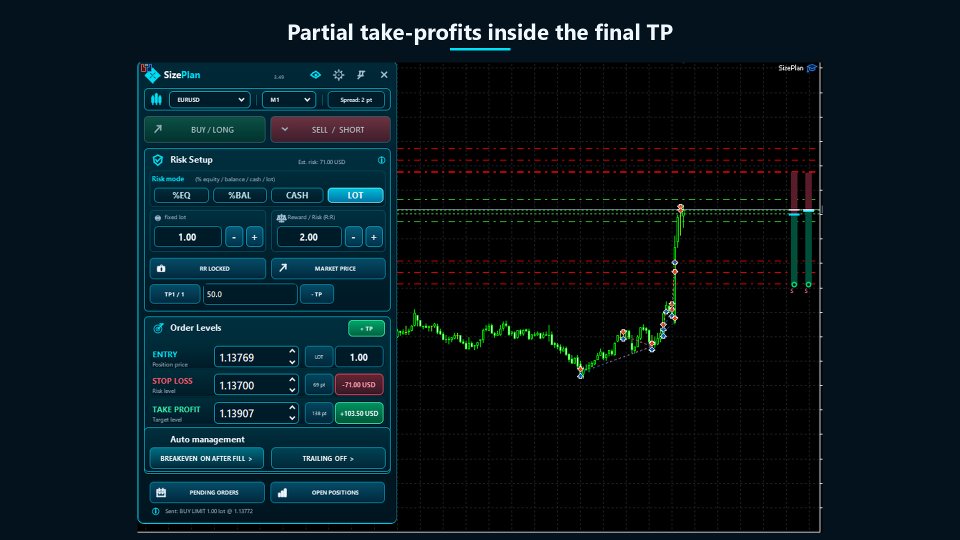Click the TP1 percentage input field
Screen dimensions: 960x540
[250, 294]
